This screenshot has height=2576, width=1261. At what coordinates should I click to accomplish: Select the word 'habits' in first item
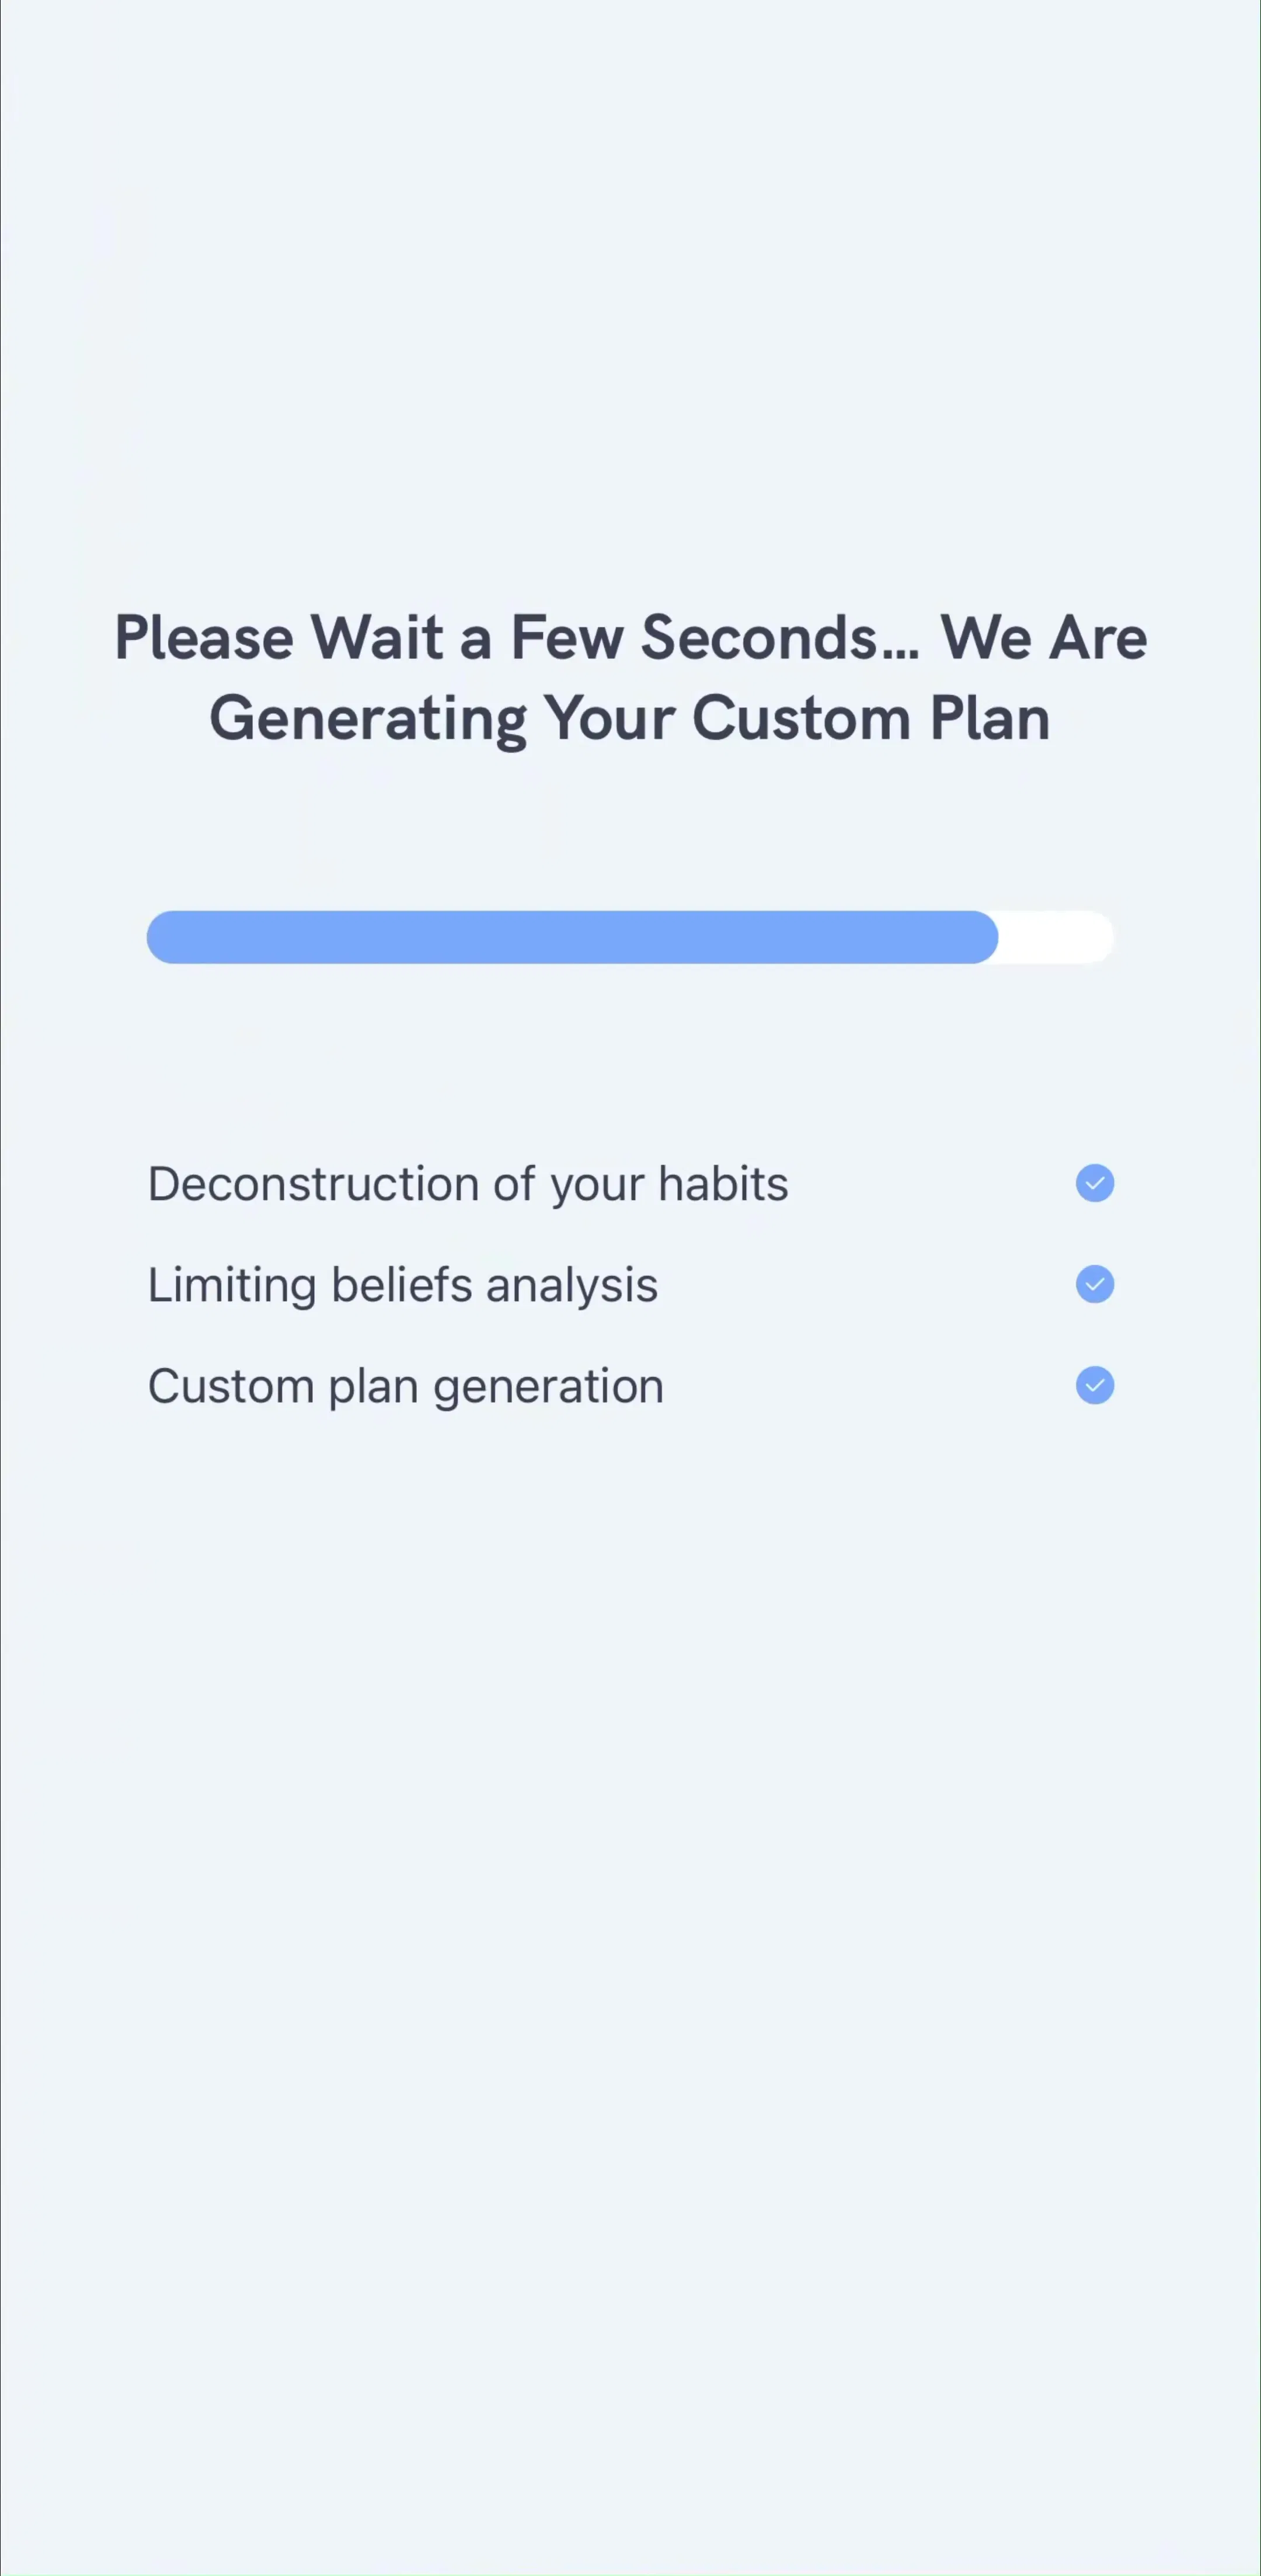[723, 1184]
